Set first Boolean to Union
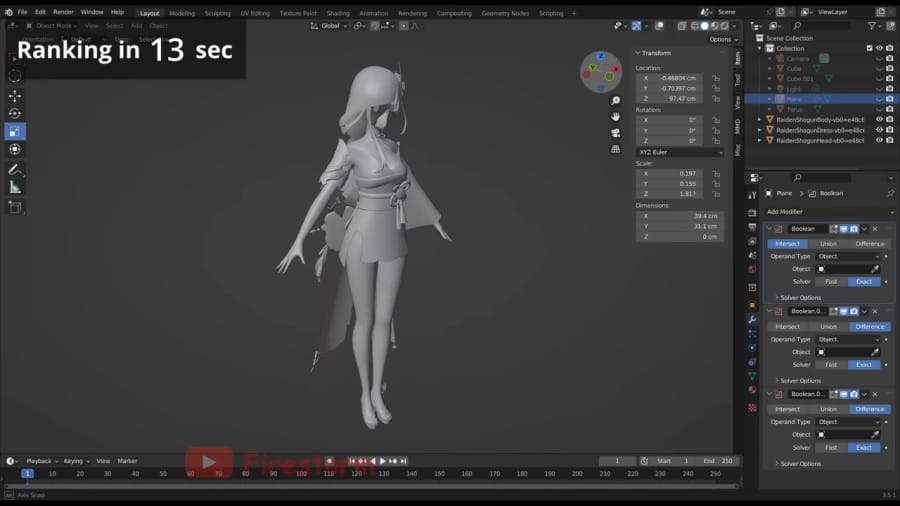Image resolution: width=900 pixels, height=506 pixels. coord(828,244)
